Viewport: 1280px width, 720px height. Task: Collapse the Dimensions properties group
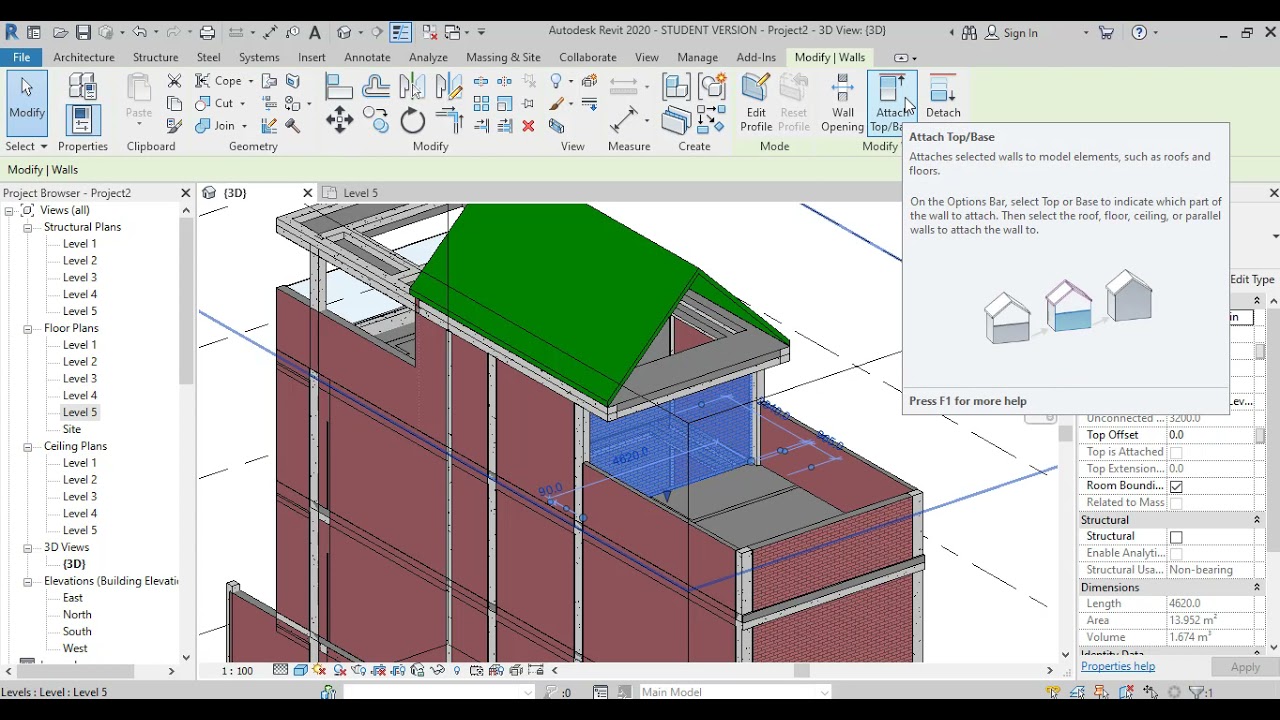pos(1257,587)
